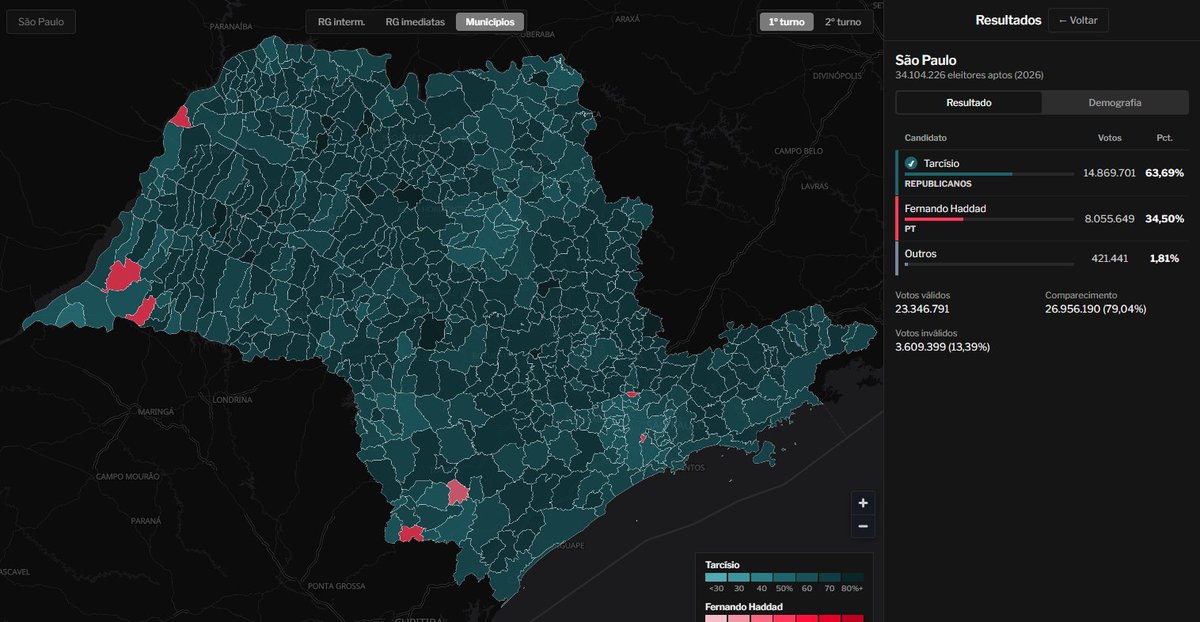This screenshot has height=622, width=1200.
Task: Select the Tarcísio candidate row
Action: (1042, 172)
